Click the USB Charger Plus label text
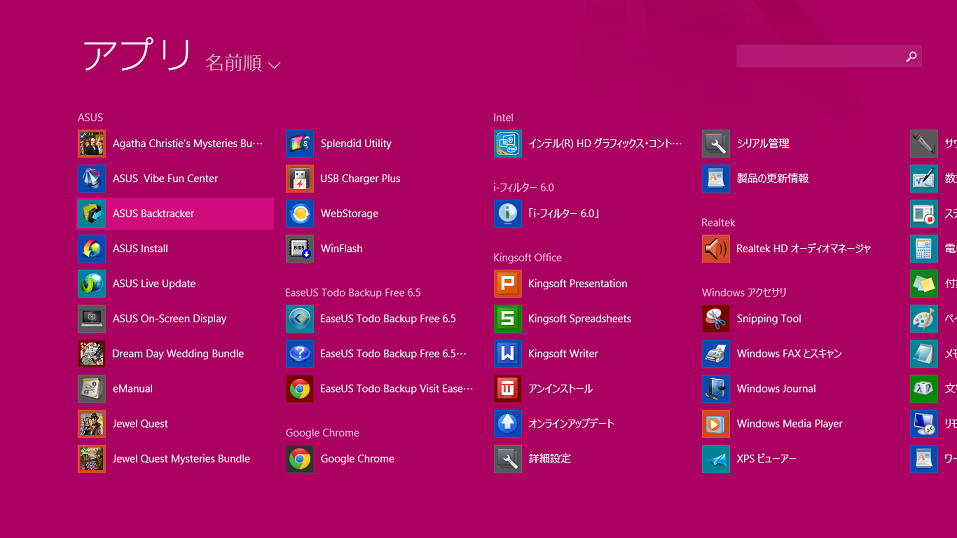Image resolution: width=957 pixels, height=538 pixels. [360, 178]
